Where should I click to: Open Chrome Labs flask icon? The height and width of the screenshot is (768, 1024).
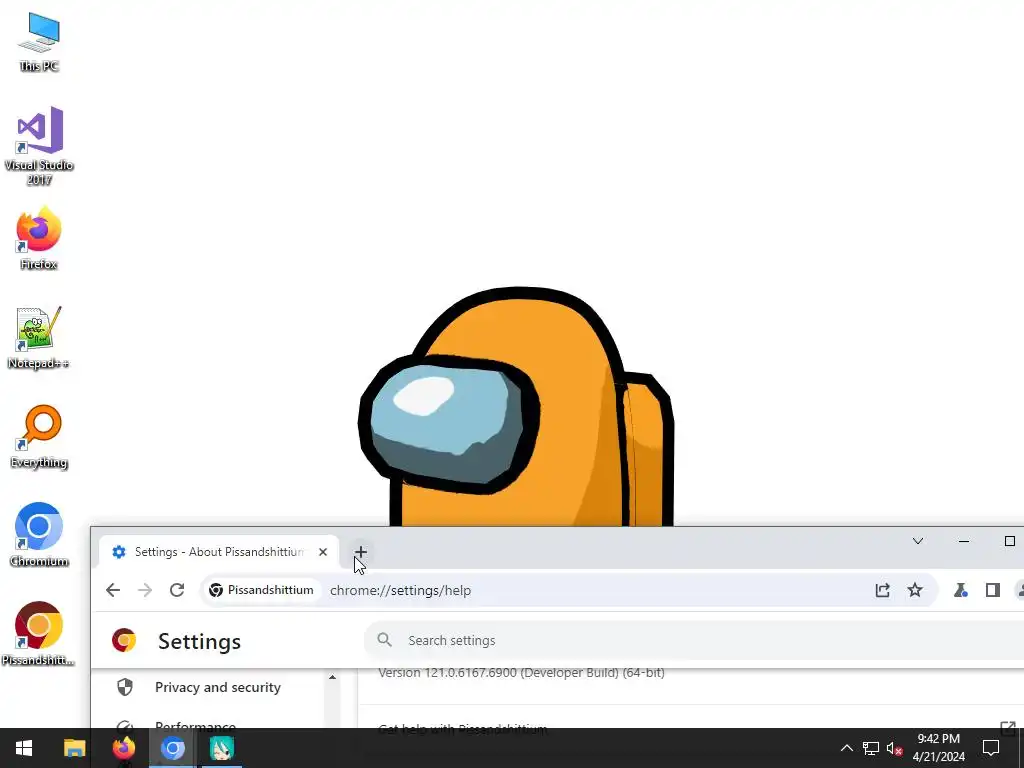(x=960, y=590)
